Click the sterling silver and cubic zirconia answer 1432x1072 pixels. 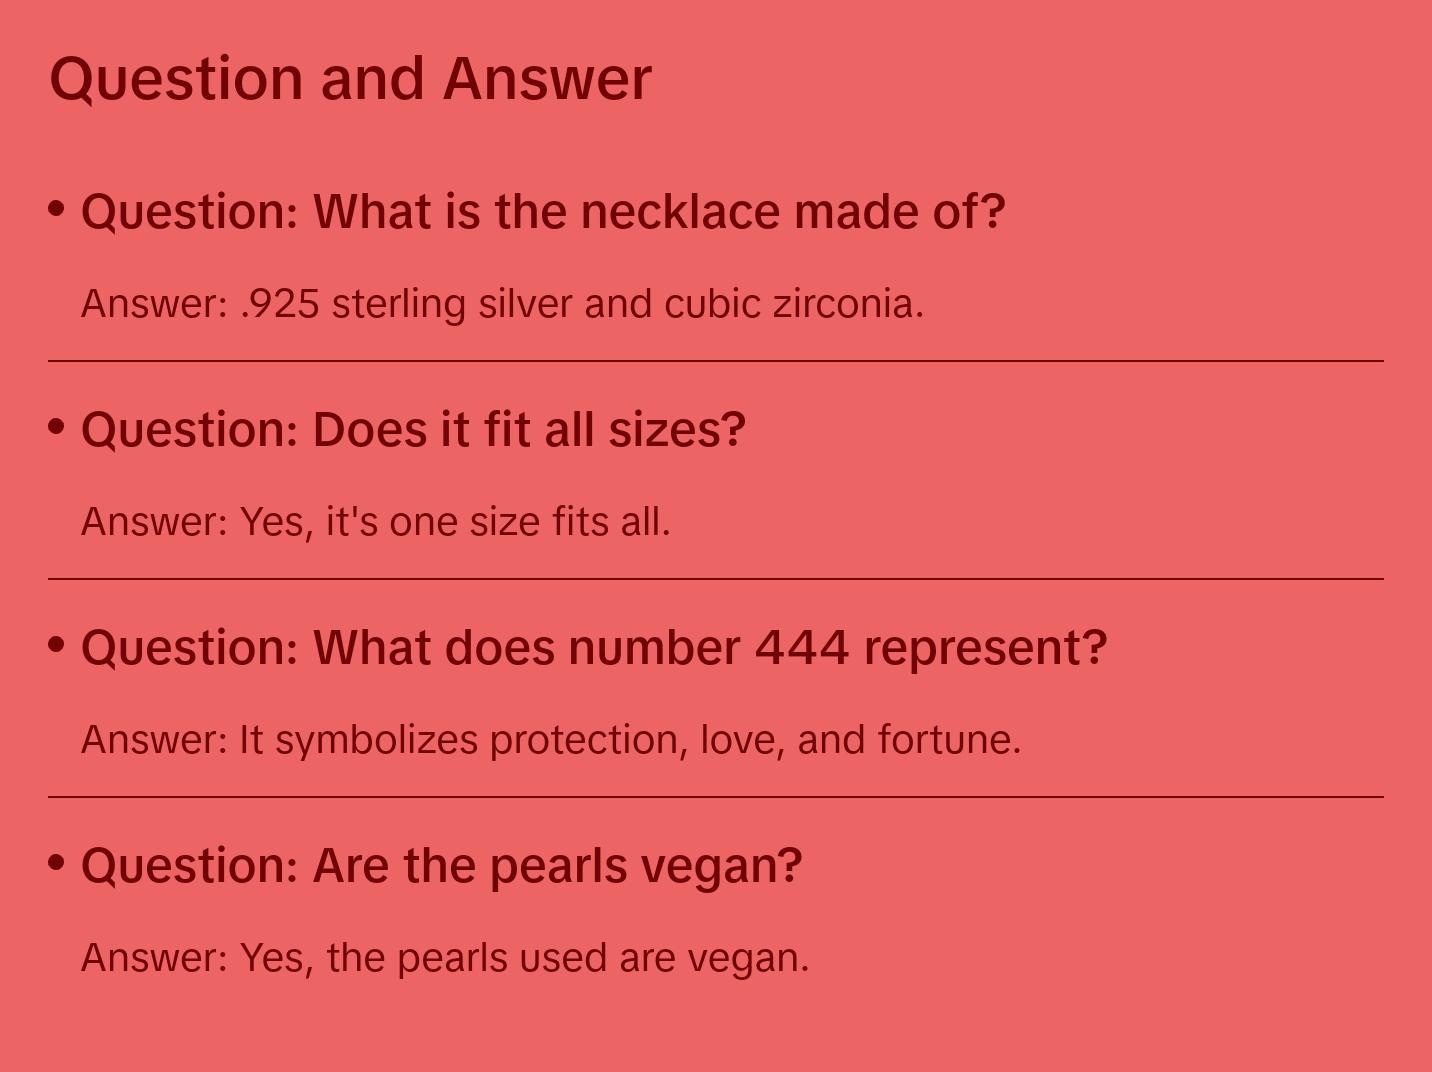502,304
